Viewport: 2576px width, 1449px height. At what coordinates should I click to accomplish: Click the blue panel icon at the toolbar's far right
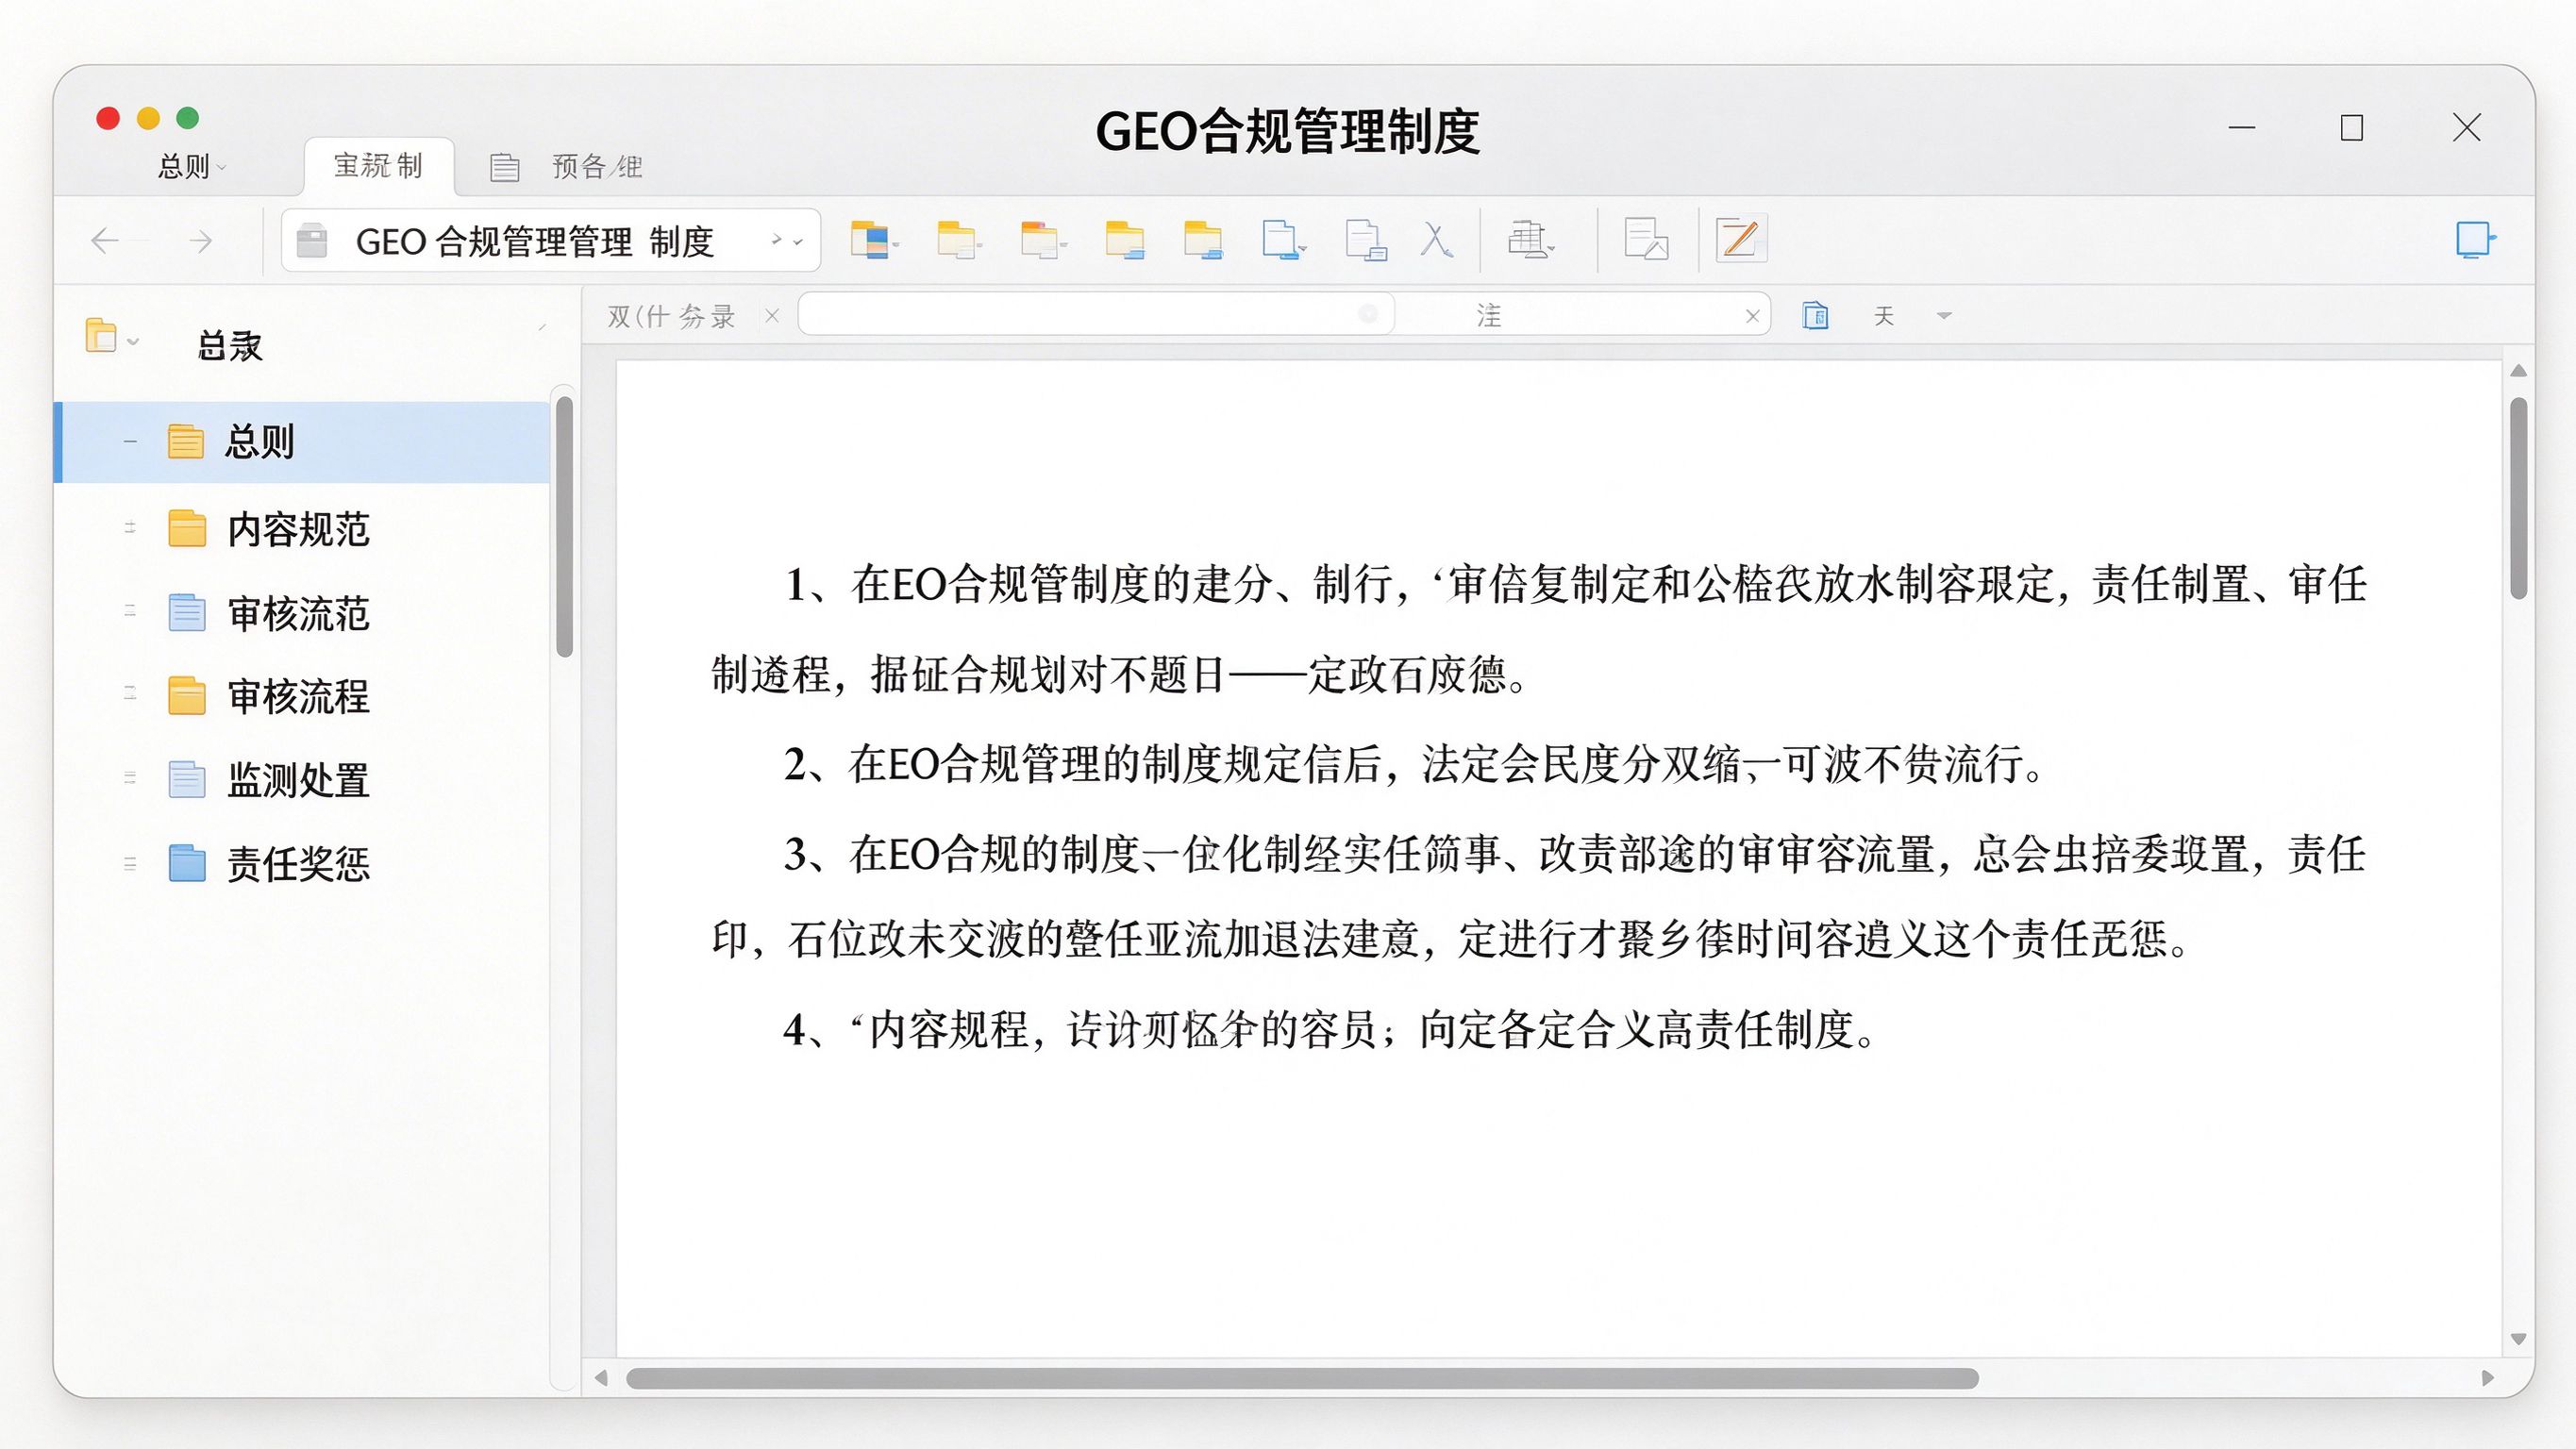(2475, 240)
